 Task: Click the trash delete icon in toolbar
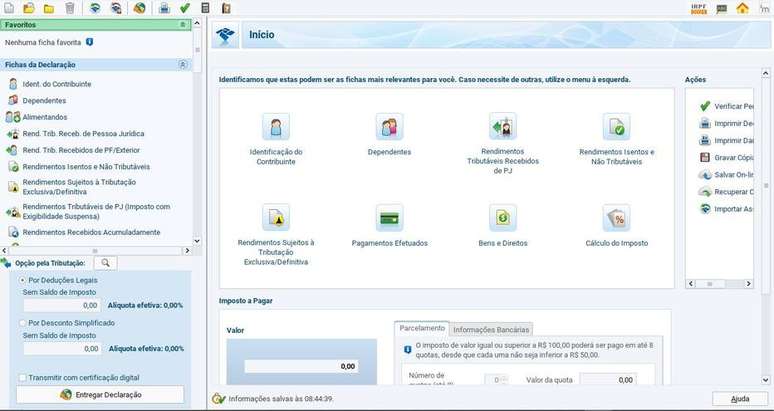(x=69, y=8)
